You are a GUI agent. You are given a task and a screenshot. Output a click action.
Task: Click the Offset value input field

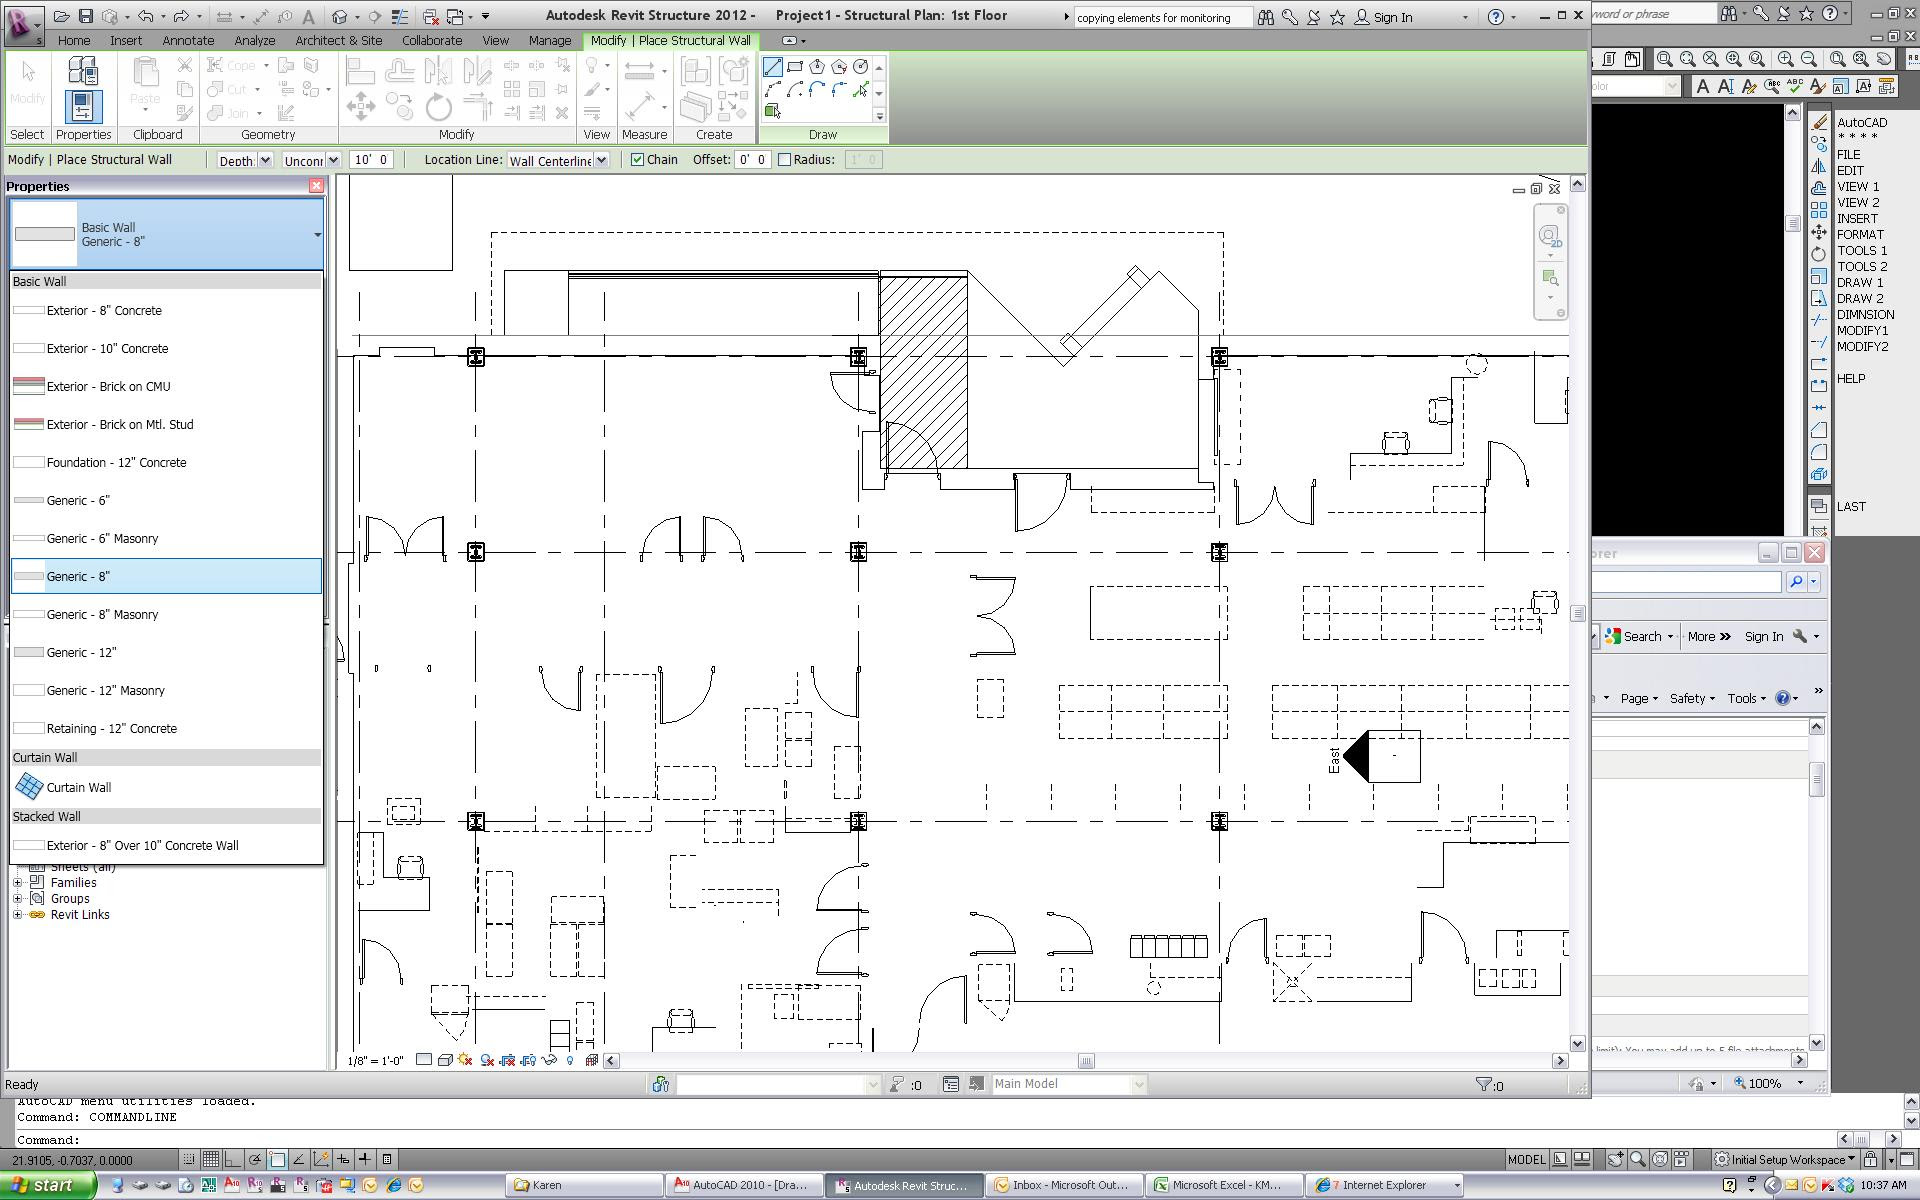pos(752,160)
